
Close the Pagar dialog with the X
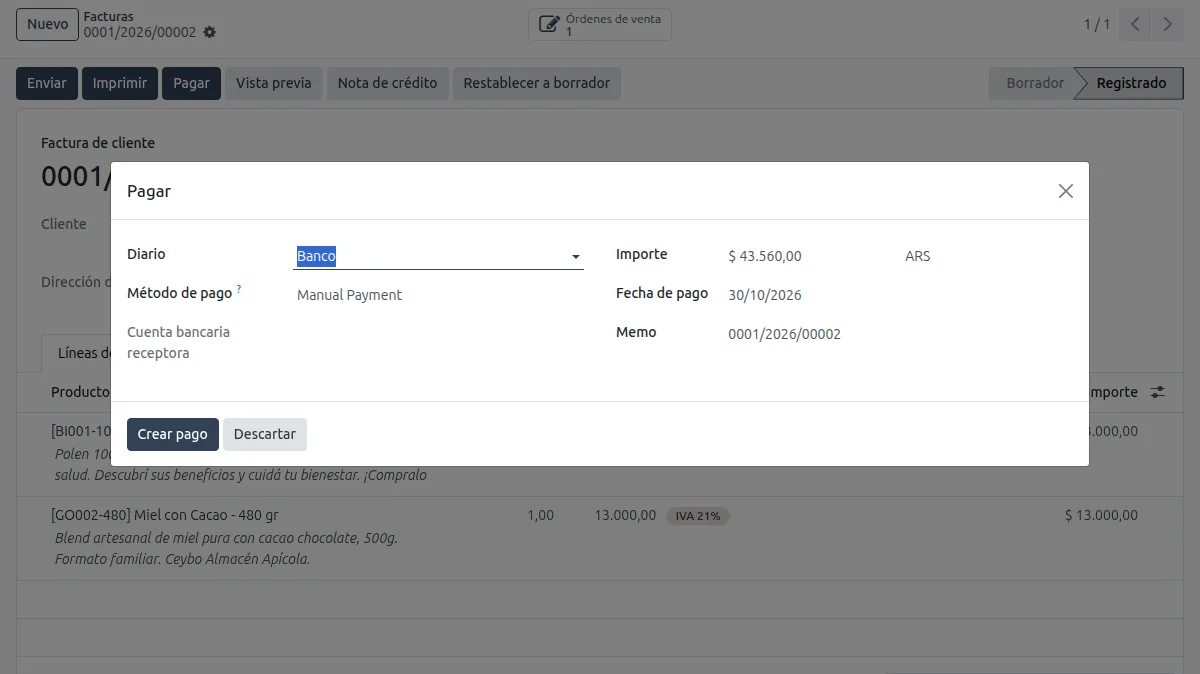tap(1066, 191)
